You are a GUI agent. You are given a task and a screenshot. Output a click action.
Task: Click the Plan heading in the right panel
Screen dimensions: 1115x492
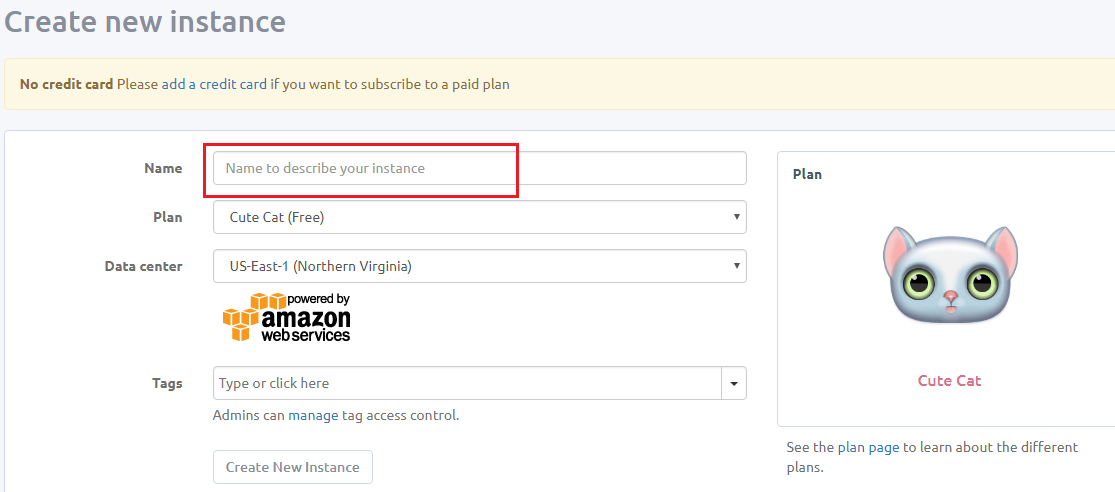click(x=807, y=173)
